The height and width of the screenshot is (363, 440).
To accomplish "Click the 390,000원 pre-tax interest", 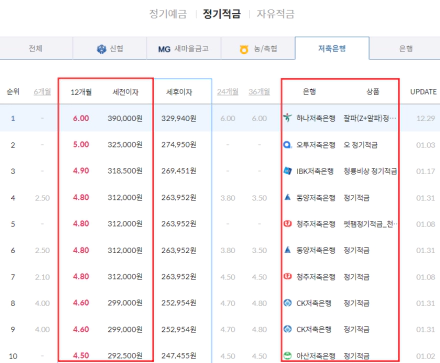I will pyautogui.click(x=125, y=118).
